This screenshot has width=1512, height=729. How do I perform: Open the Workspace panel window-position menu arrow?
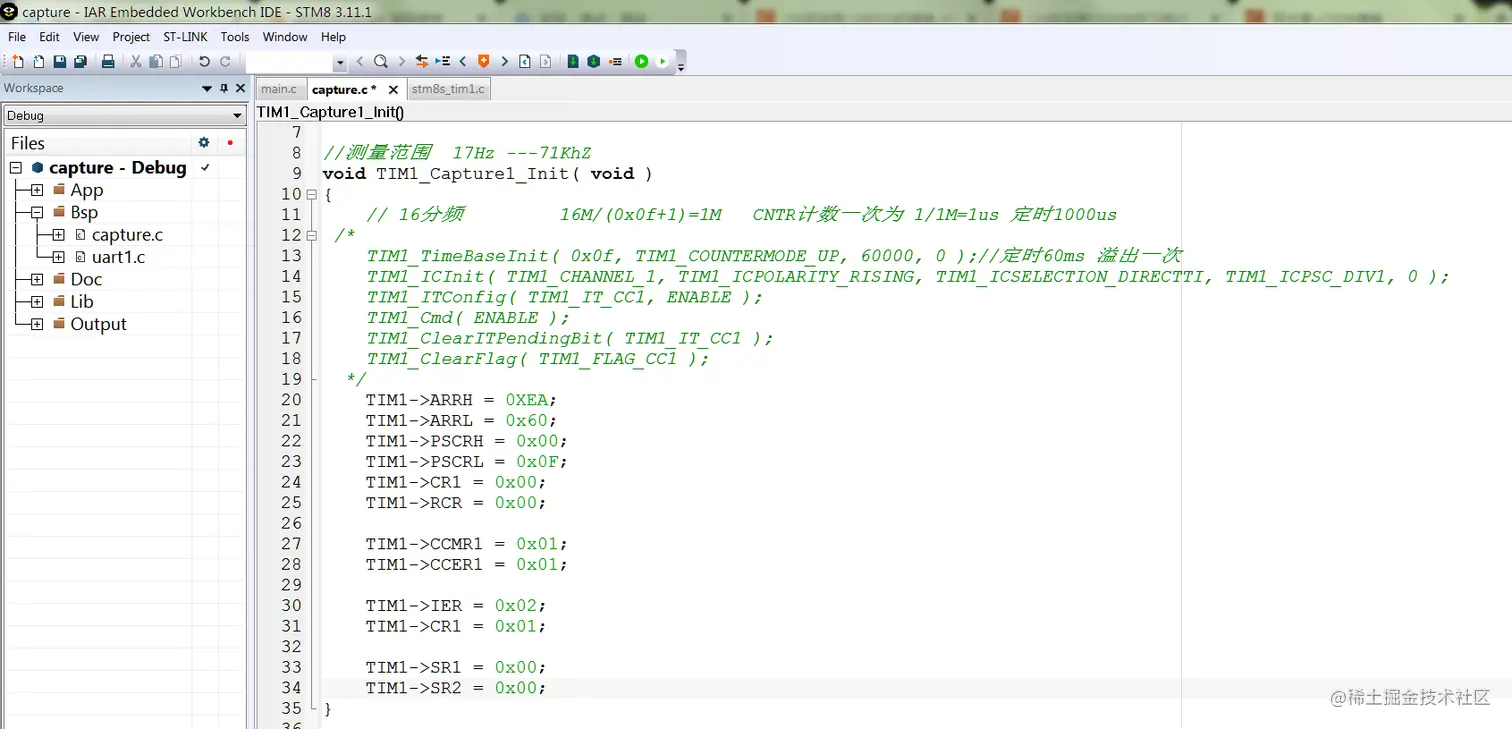coord(207,88)
